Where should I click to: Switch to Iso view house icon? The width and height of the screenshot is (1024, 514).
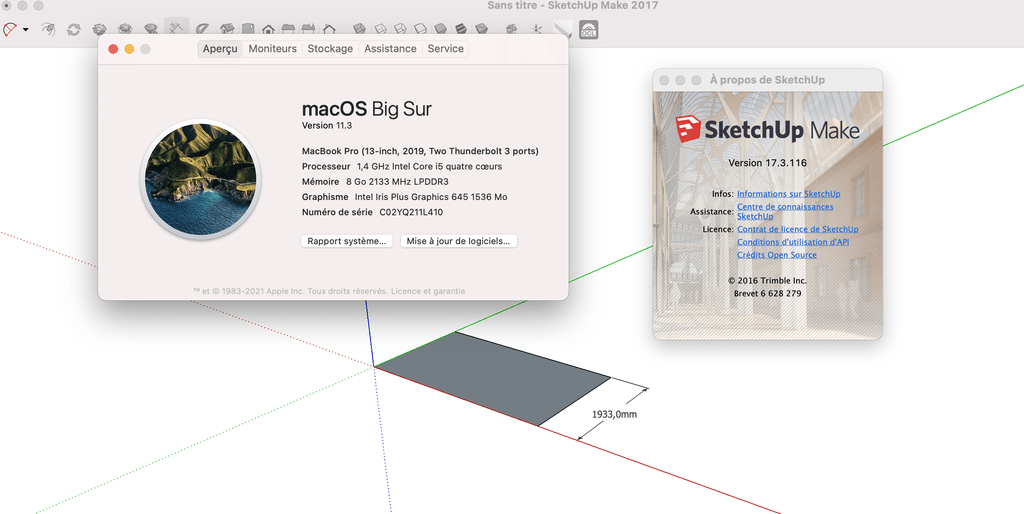(x=227, y=29)
